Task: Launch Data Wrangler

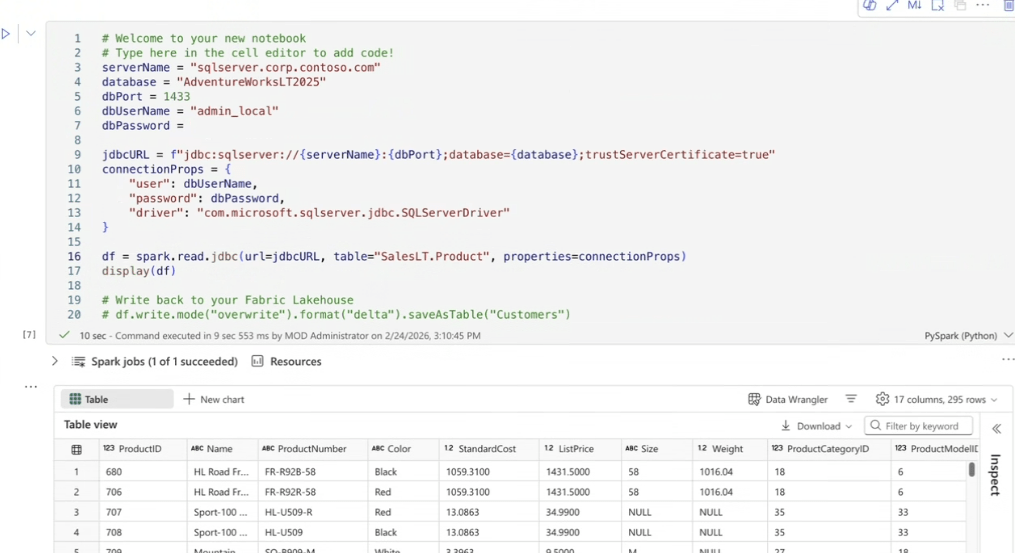Action: click(x=788, y=399)
